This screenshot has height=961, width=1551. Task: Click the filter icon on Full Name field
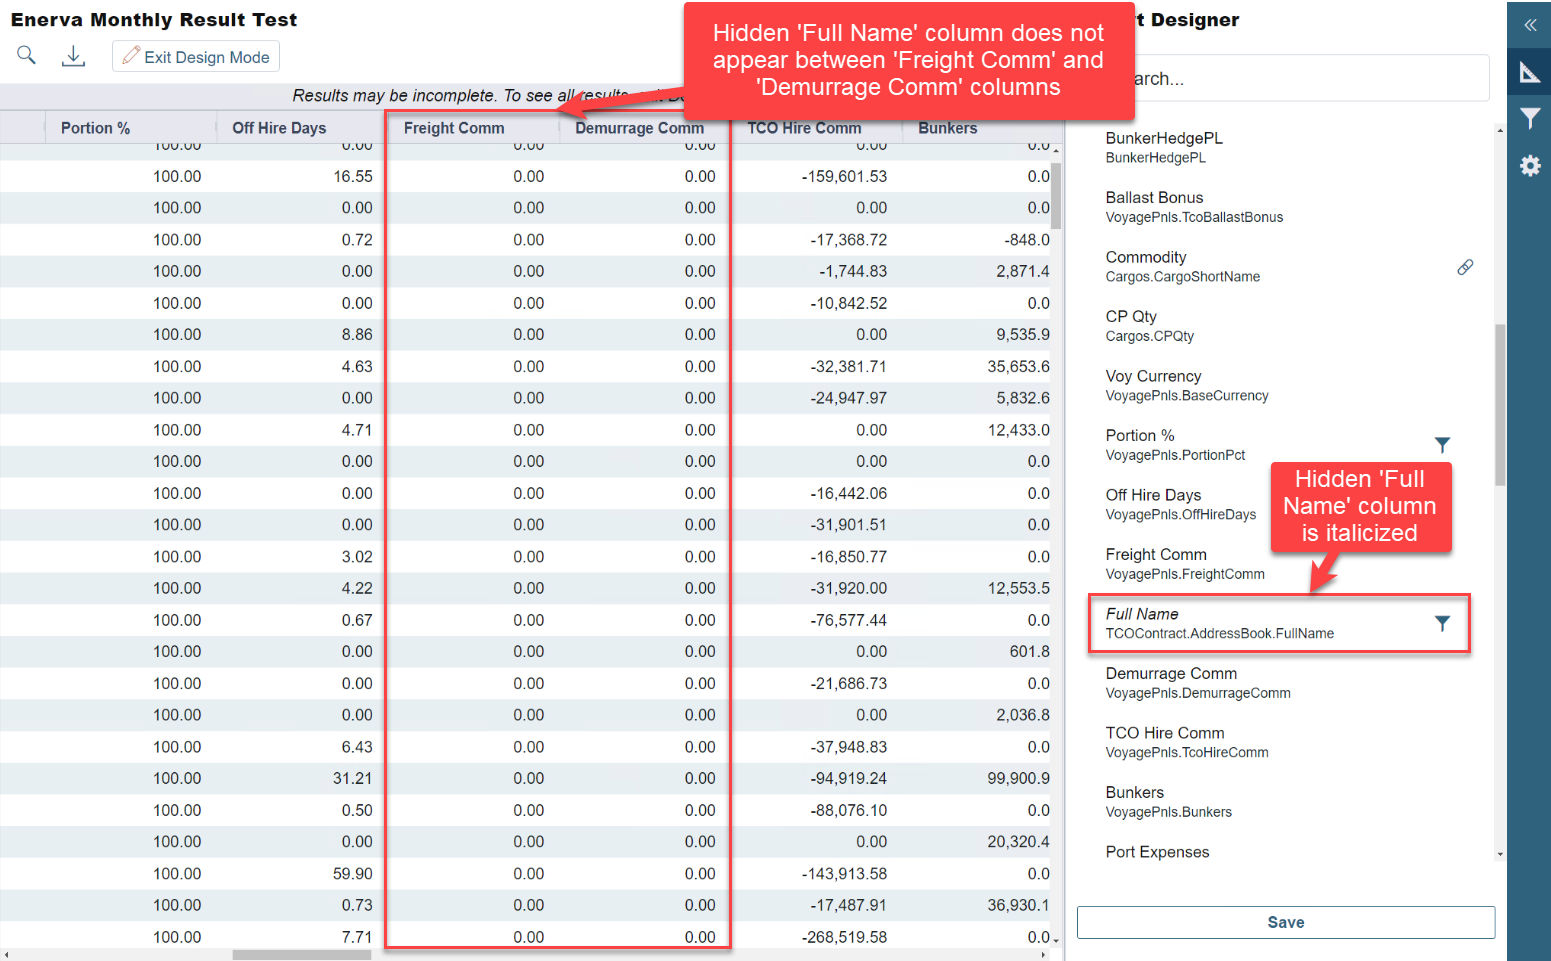(1442, 623)
